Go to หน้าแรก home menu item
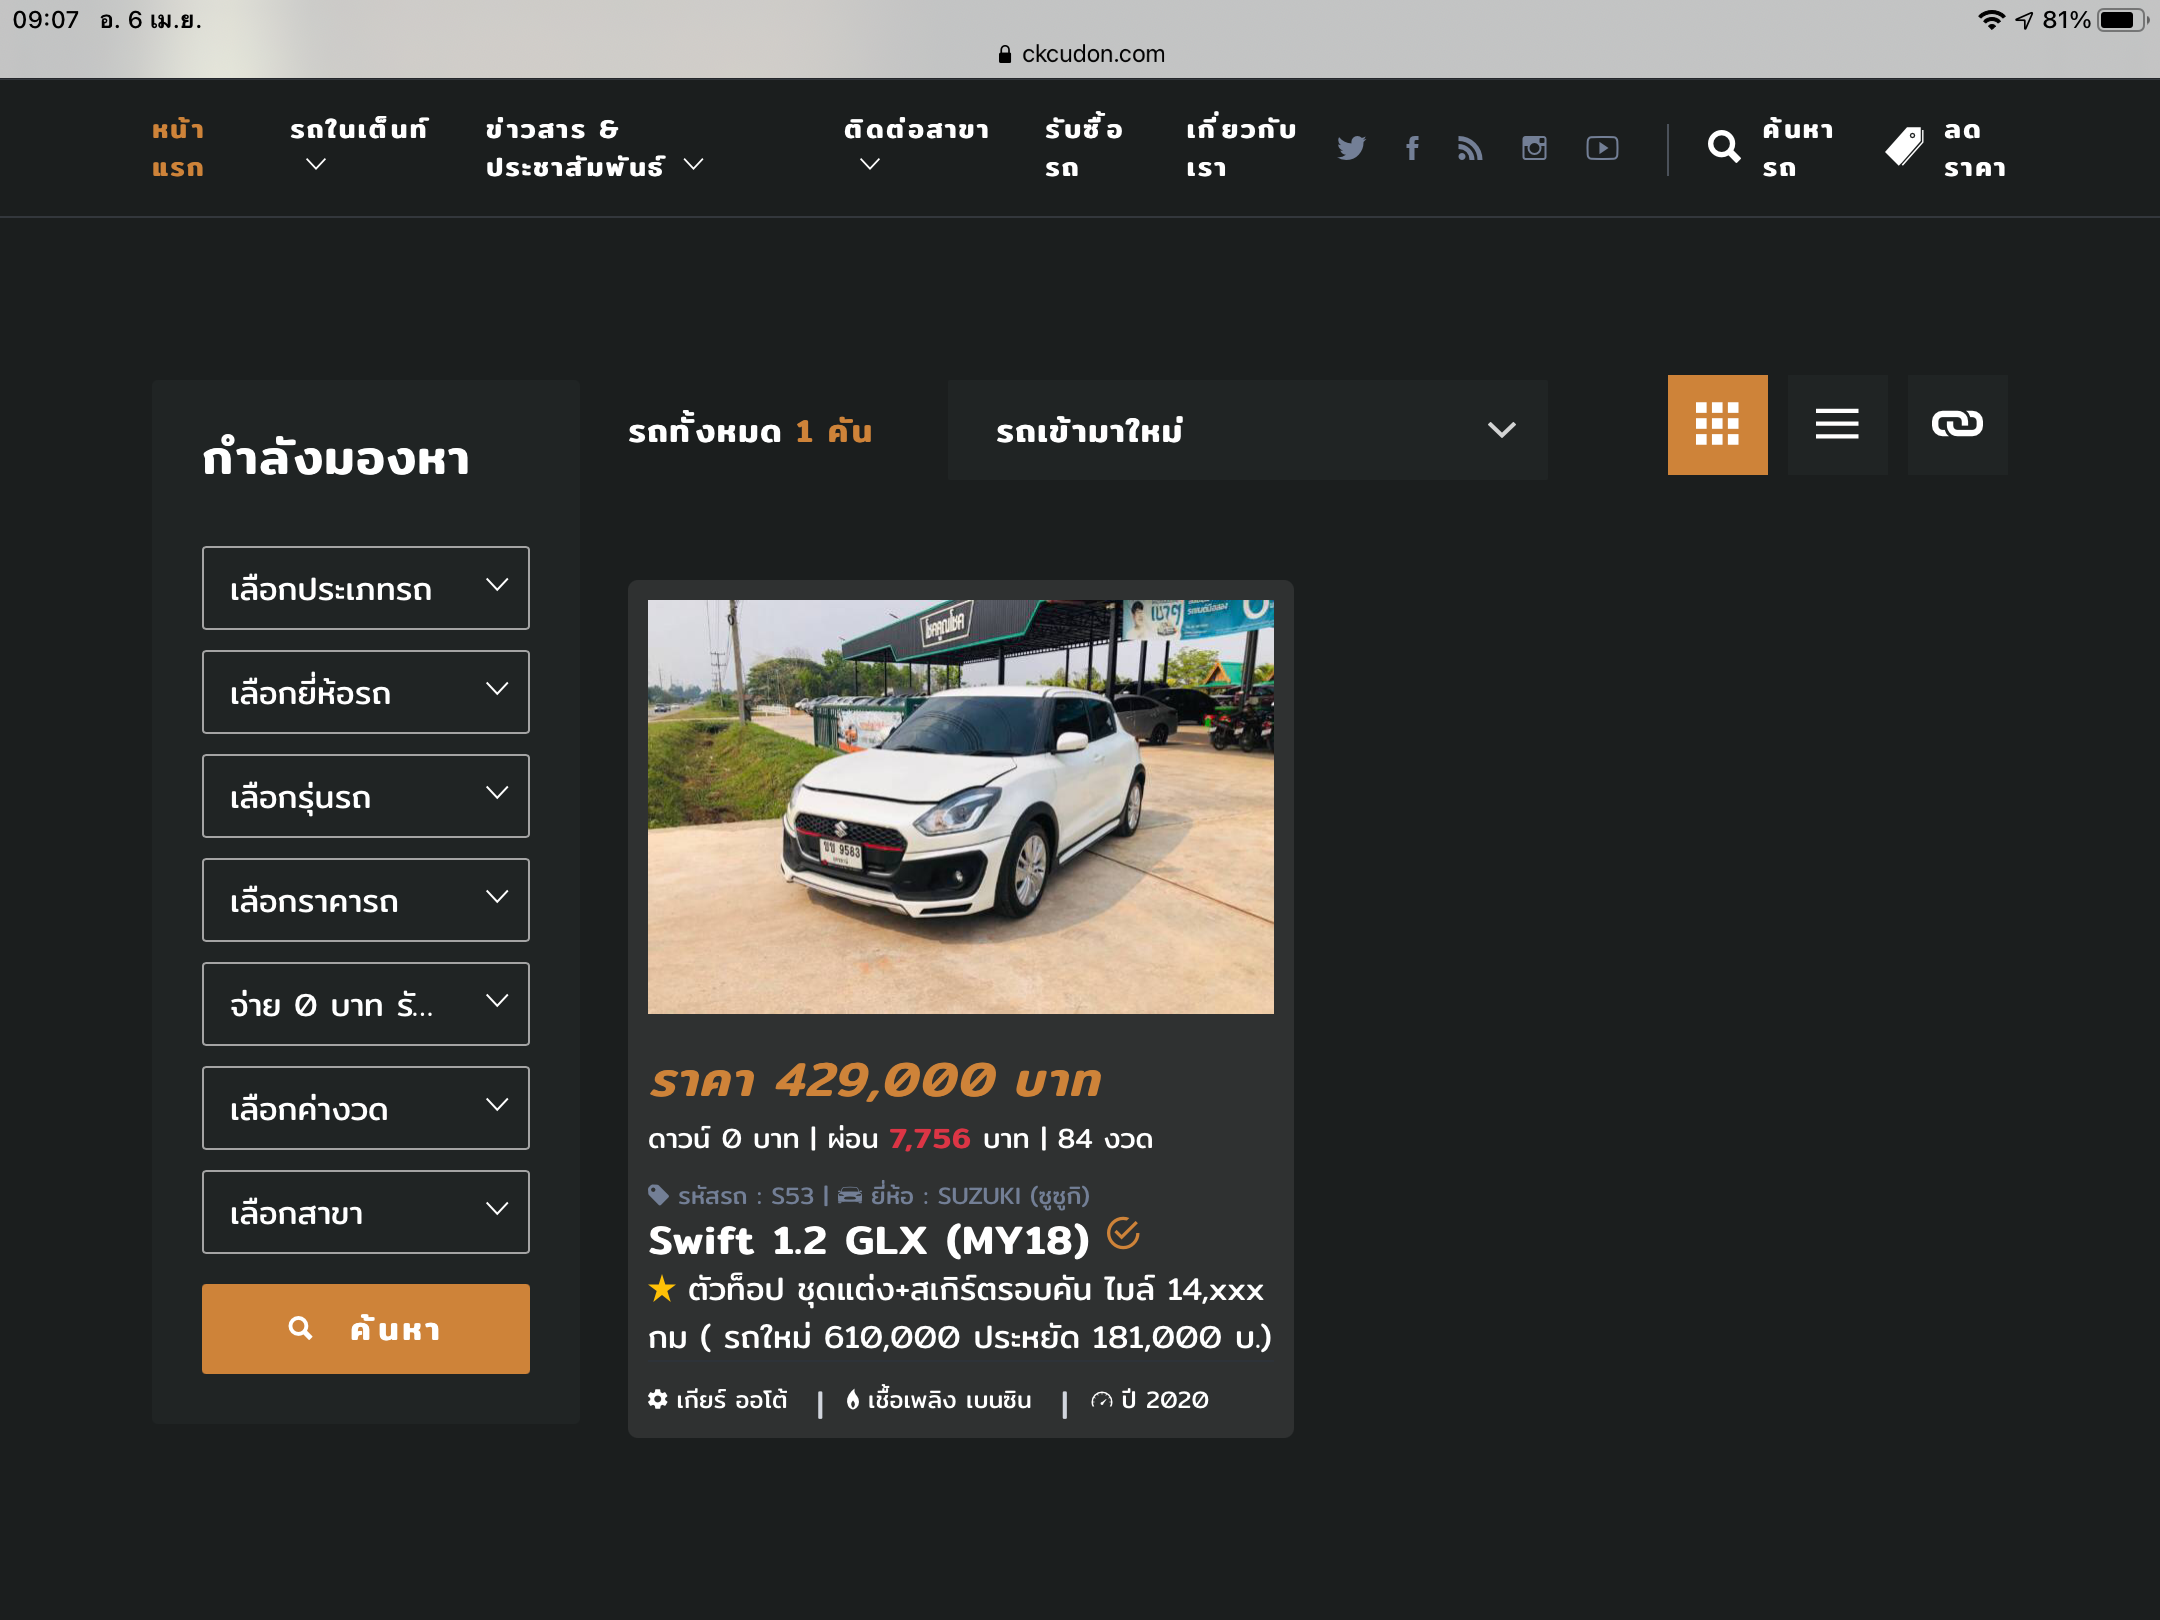Viewport: 2160px width, 1620px height. coord(178,148)
